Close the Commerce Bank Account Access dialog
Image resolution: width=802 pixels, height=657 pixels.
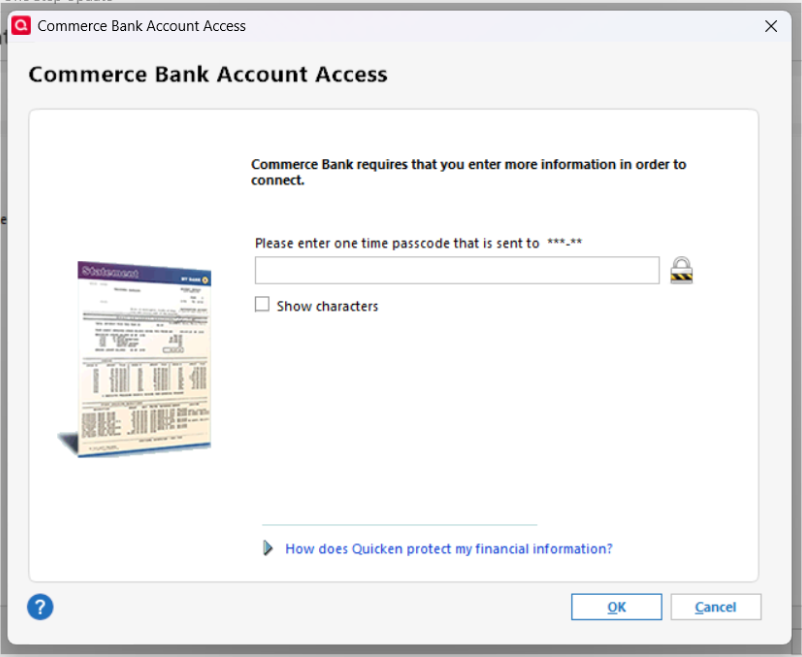click(x=771, y=26)
